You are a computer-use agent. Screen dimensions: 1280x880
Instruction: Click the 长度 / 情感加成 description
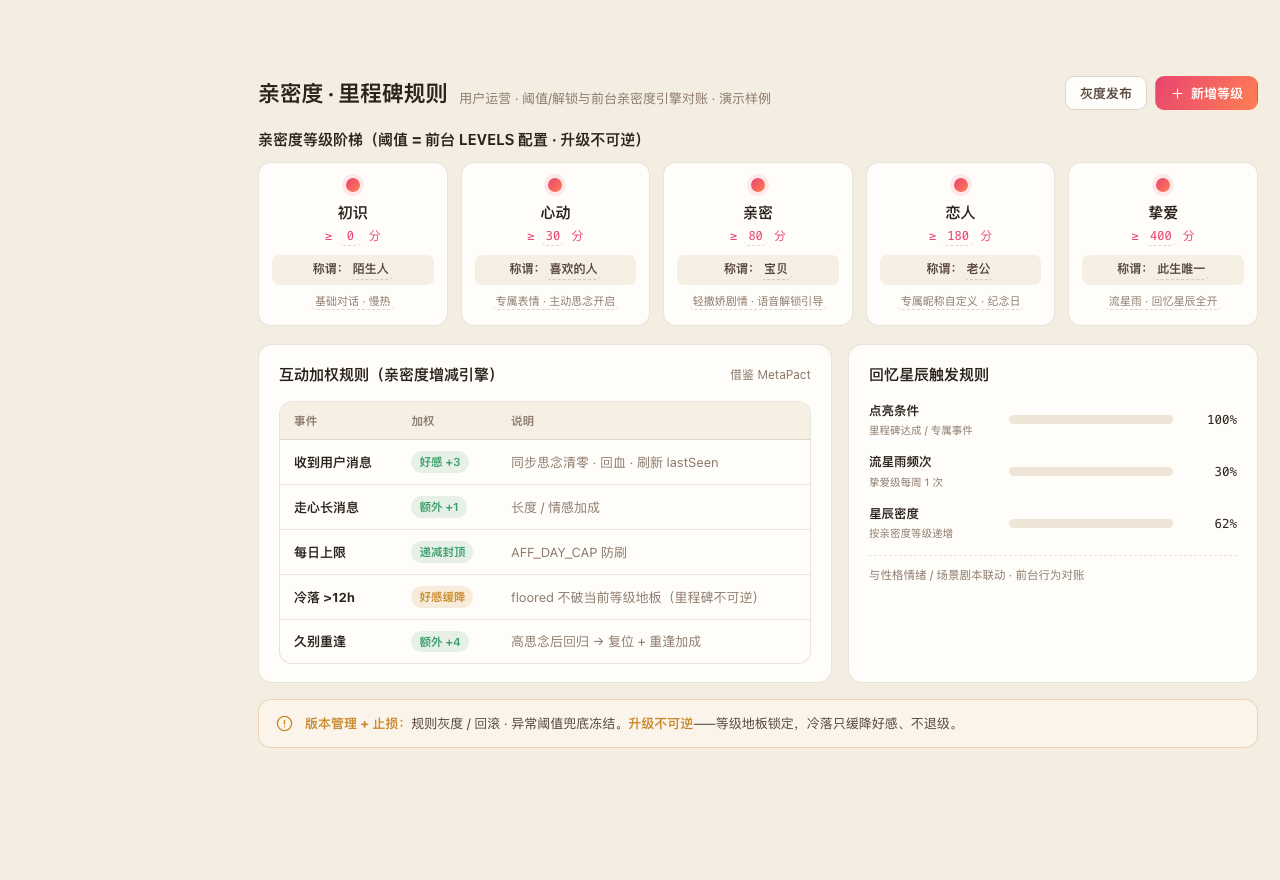pyautogui.click(x=555, y=507)
